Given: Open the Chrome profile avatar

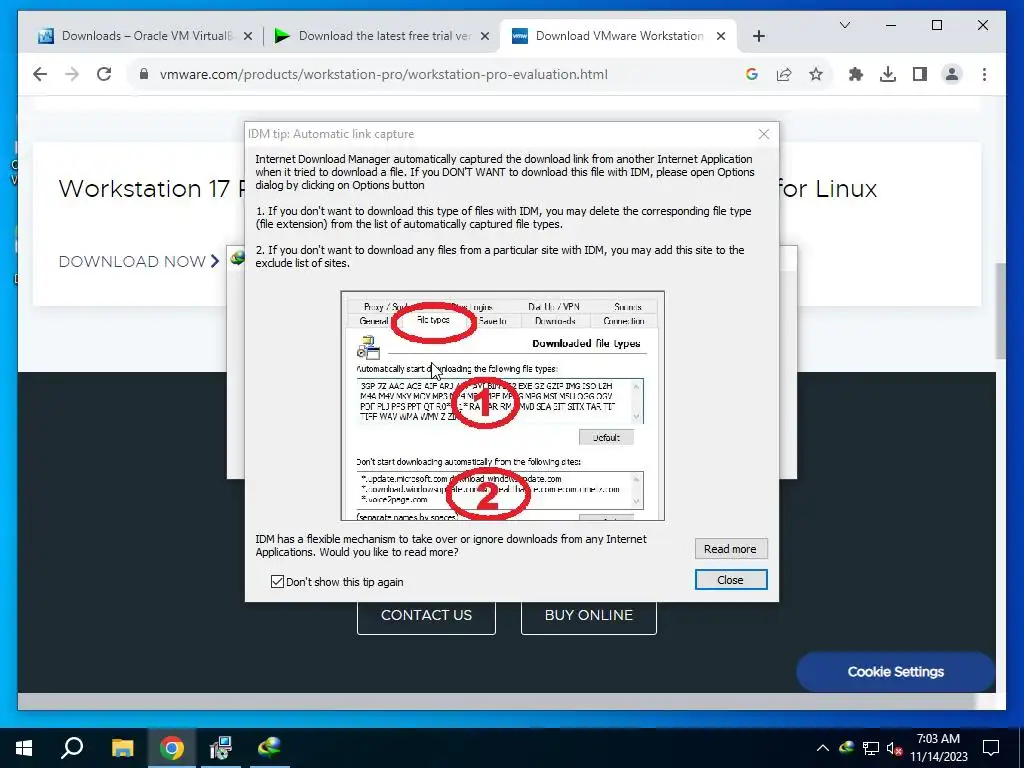Looking at the screenshot, I should coord(952,74).
